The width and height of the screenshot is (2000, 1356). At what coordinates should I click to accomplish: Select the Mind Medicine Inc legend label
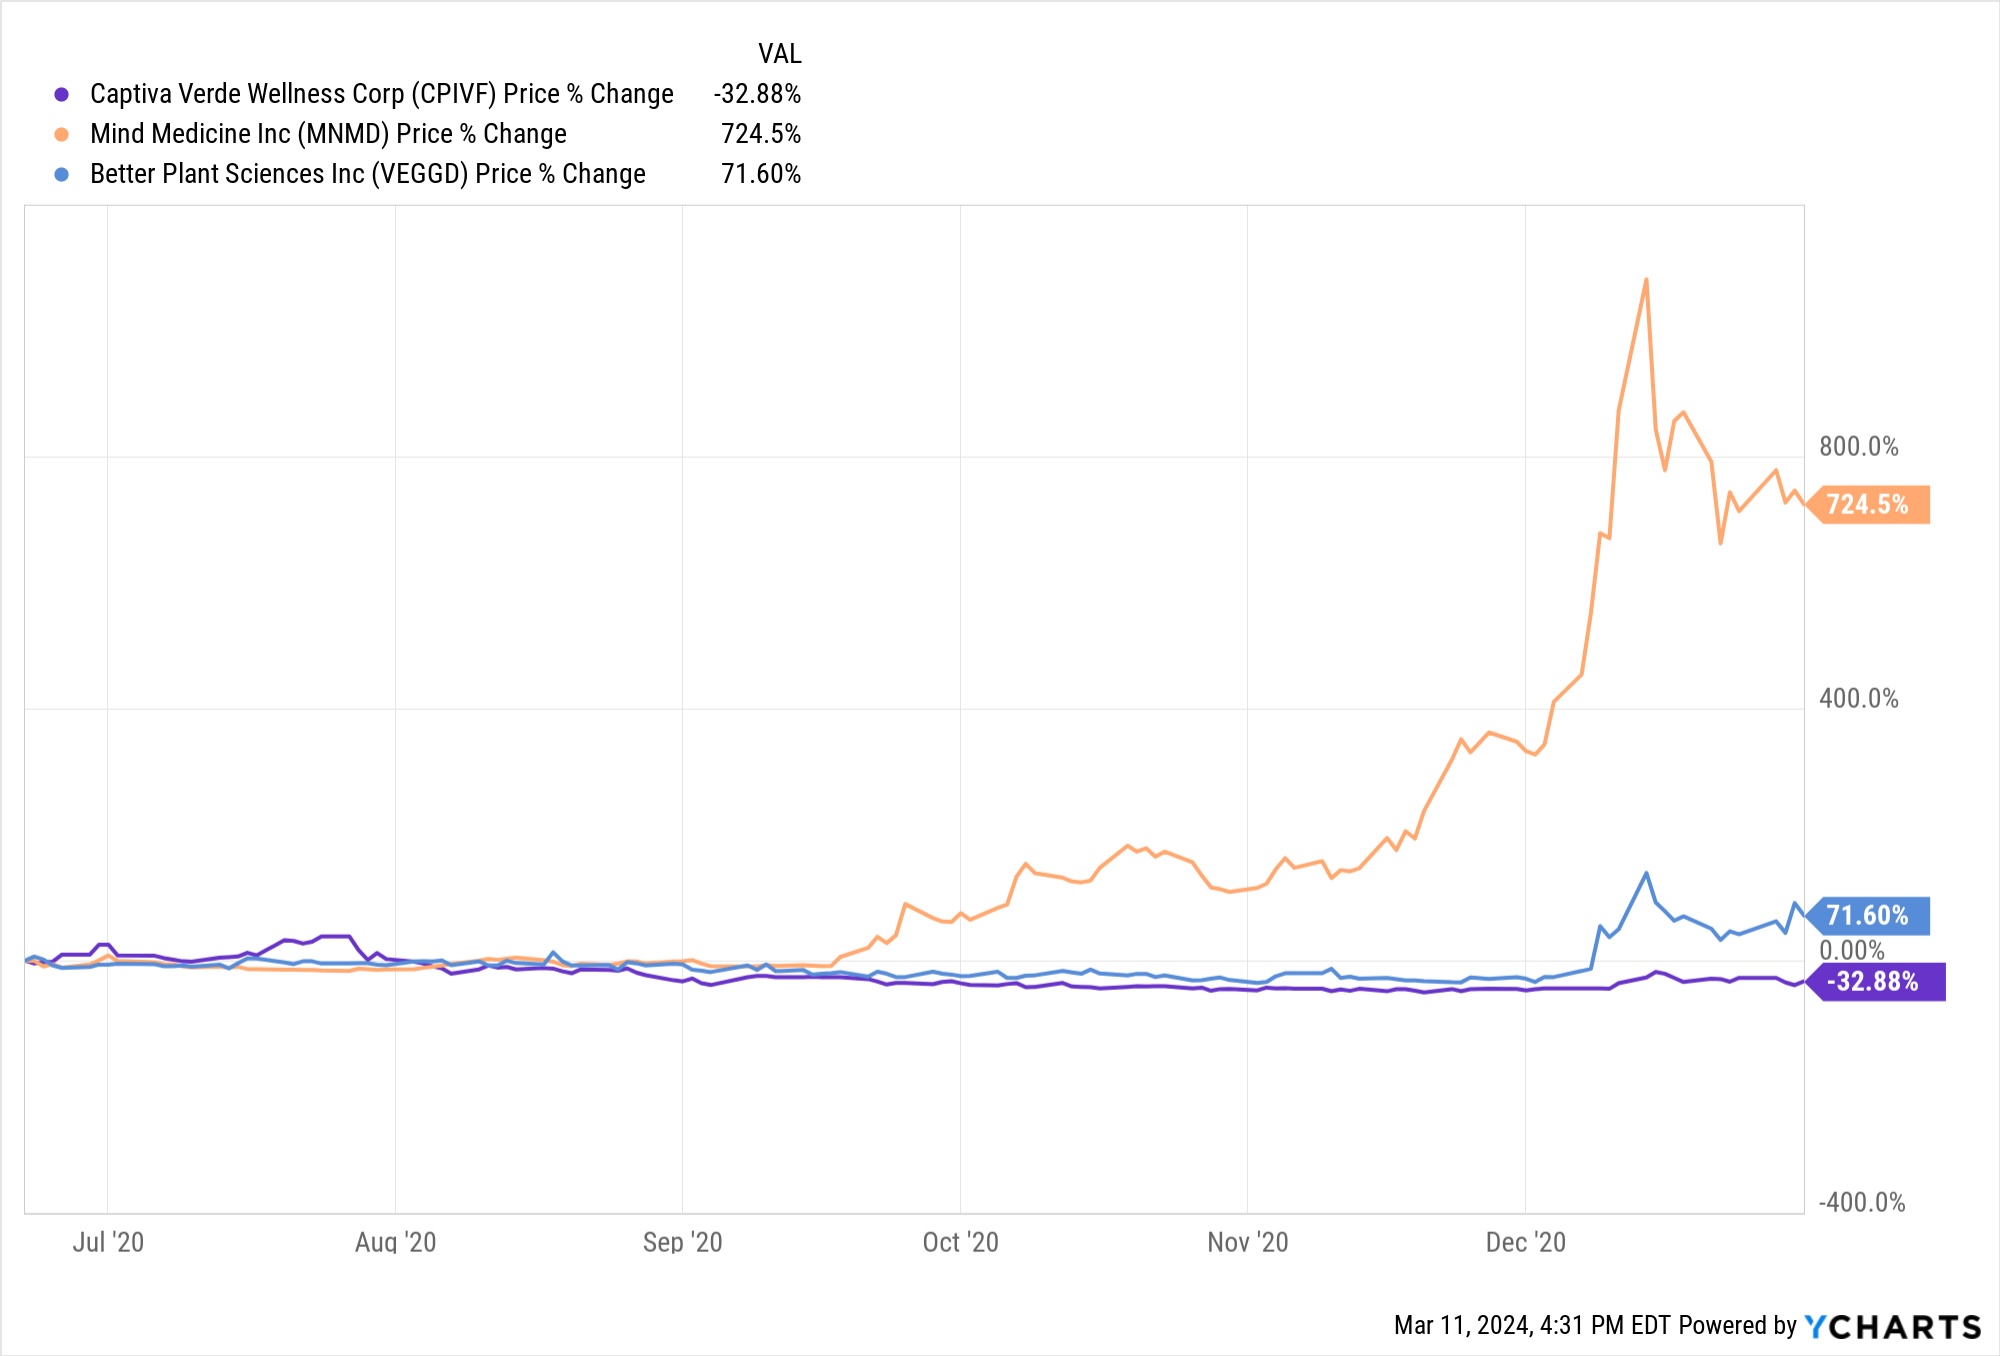[328, 134]
